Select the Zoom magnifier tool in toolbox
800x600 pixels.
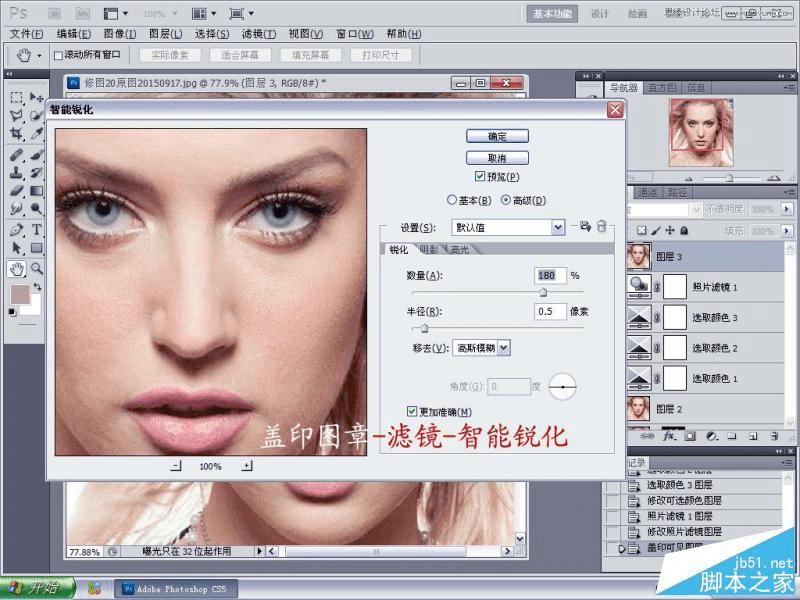point(36,268)
